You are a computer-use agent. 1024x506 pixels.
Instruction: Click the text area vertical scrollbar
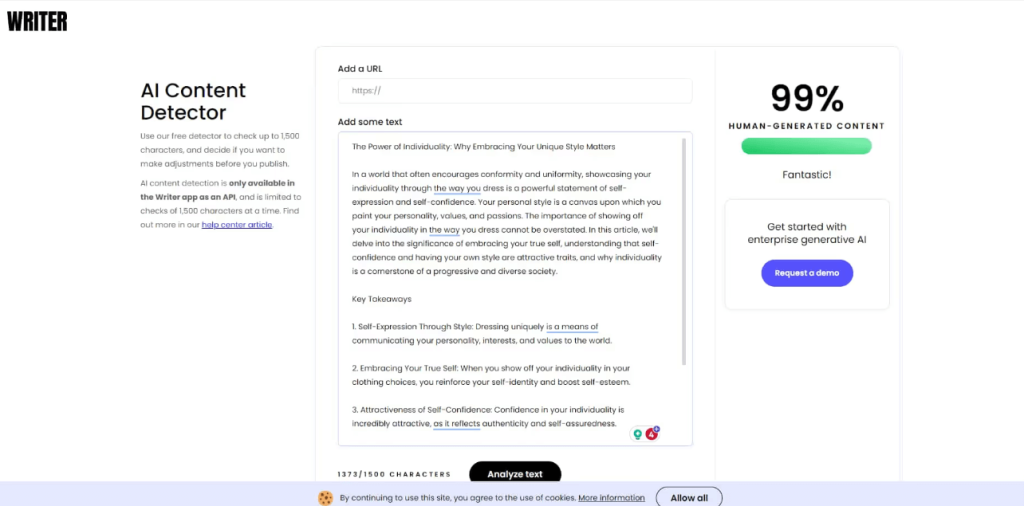pos(684,250)
